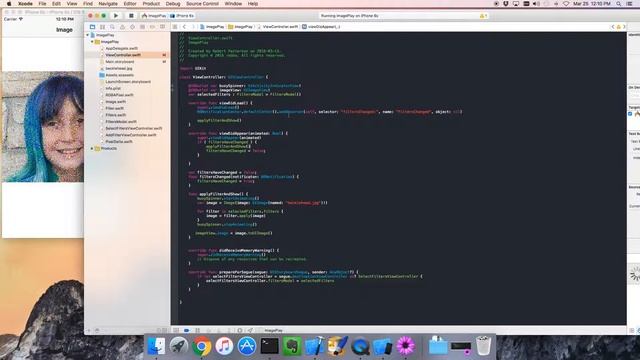
Task: Open Google Chrome from the Dock
Action: [201, 346]
